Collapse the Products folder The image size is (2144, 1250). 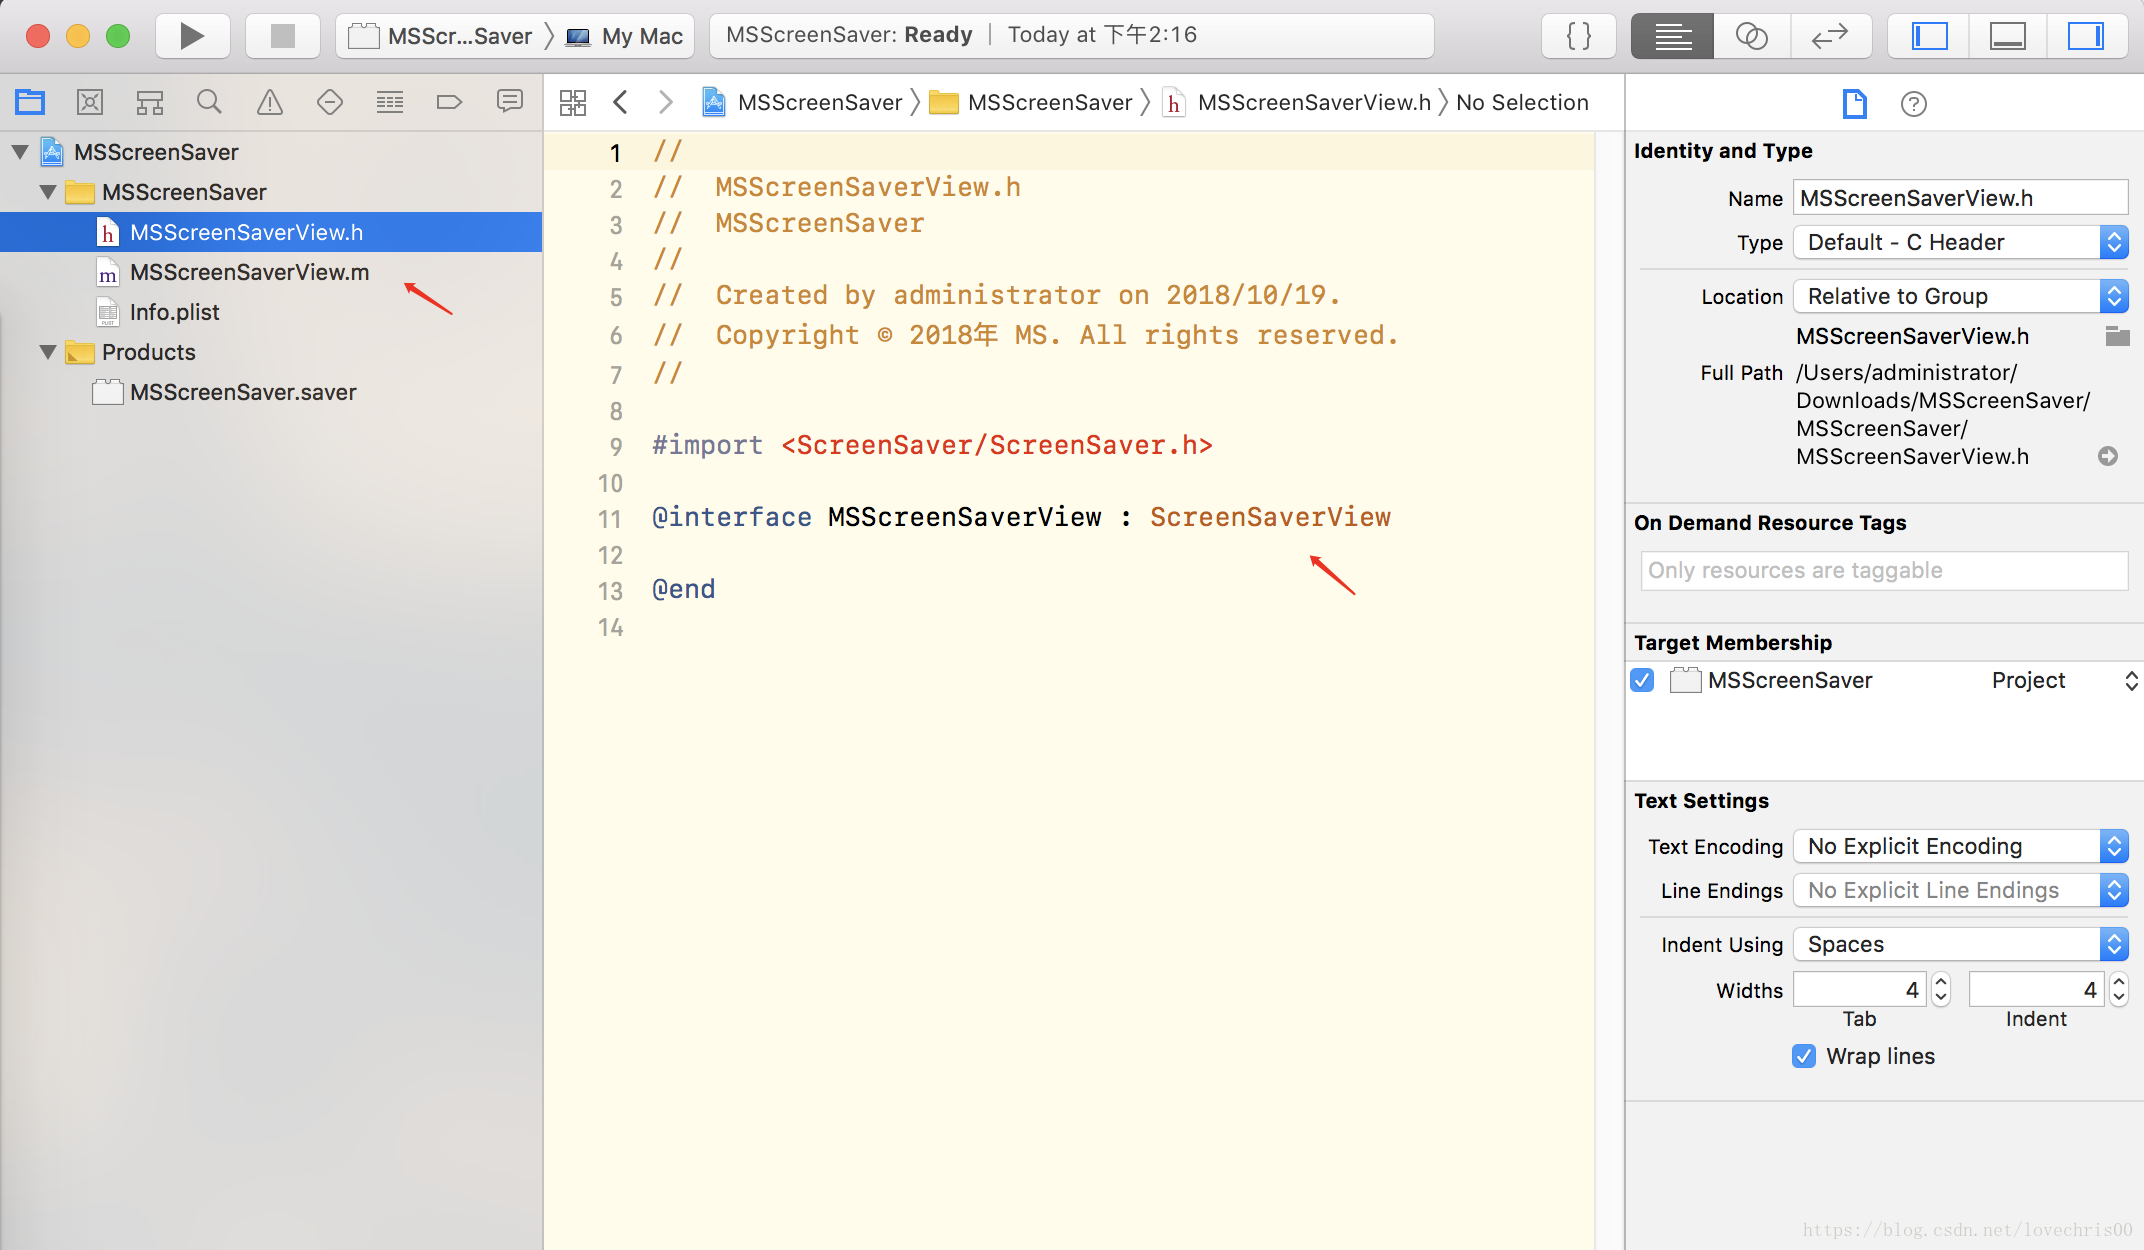point(47,352)
